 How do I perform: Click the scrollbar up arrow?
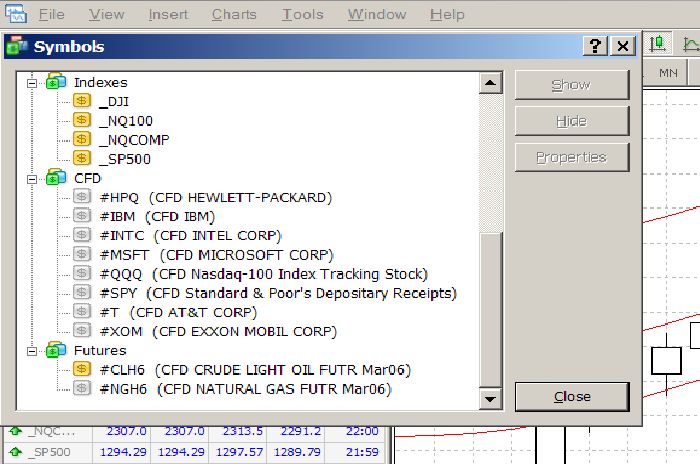491,83
